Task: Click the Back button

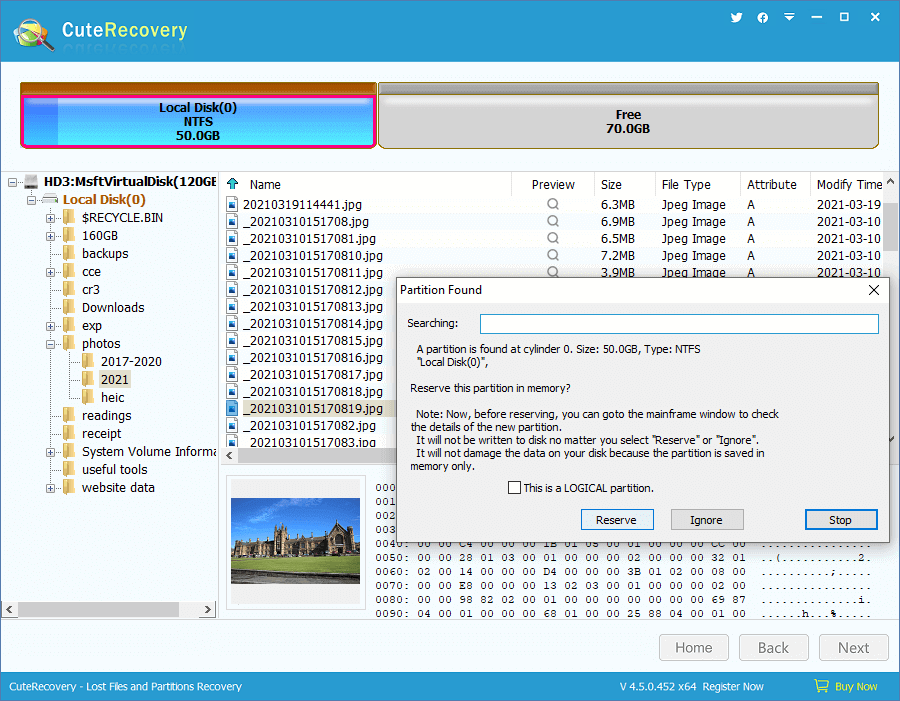Action: coord(773,648)
